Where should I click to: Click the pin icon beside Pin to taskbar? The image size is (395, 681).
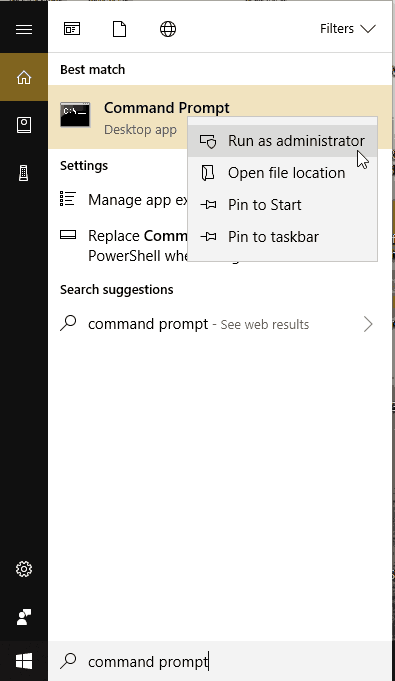pos(208,237)
